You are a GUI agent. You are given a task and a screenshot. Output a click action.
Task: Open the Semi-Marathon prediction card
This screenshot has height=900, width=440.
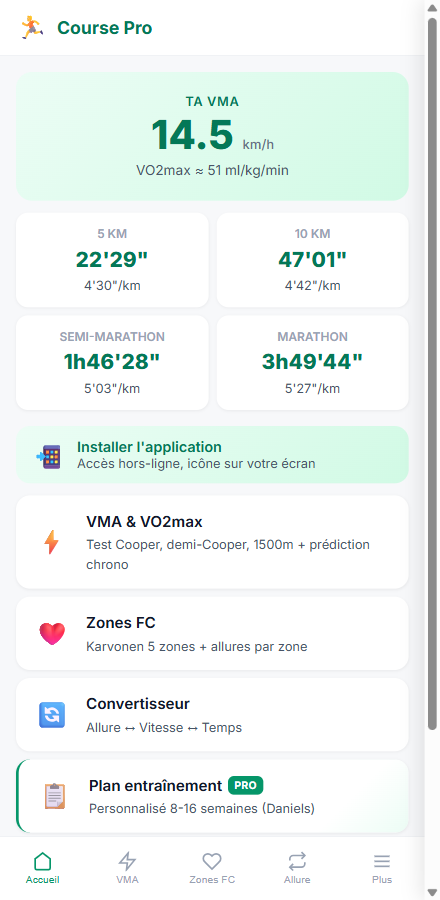pyautogui.click(x=112, y=363)
